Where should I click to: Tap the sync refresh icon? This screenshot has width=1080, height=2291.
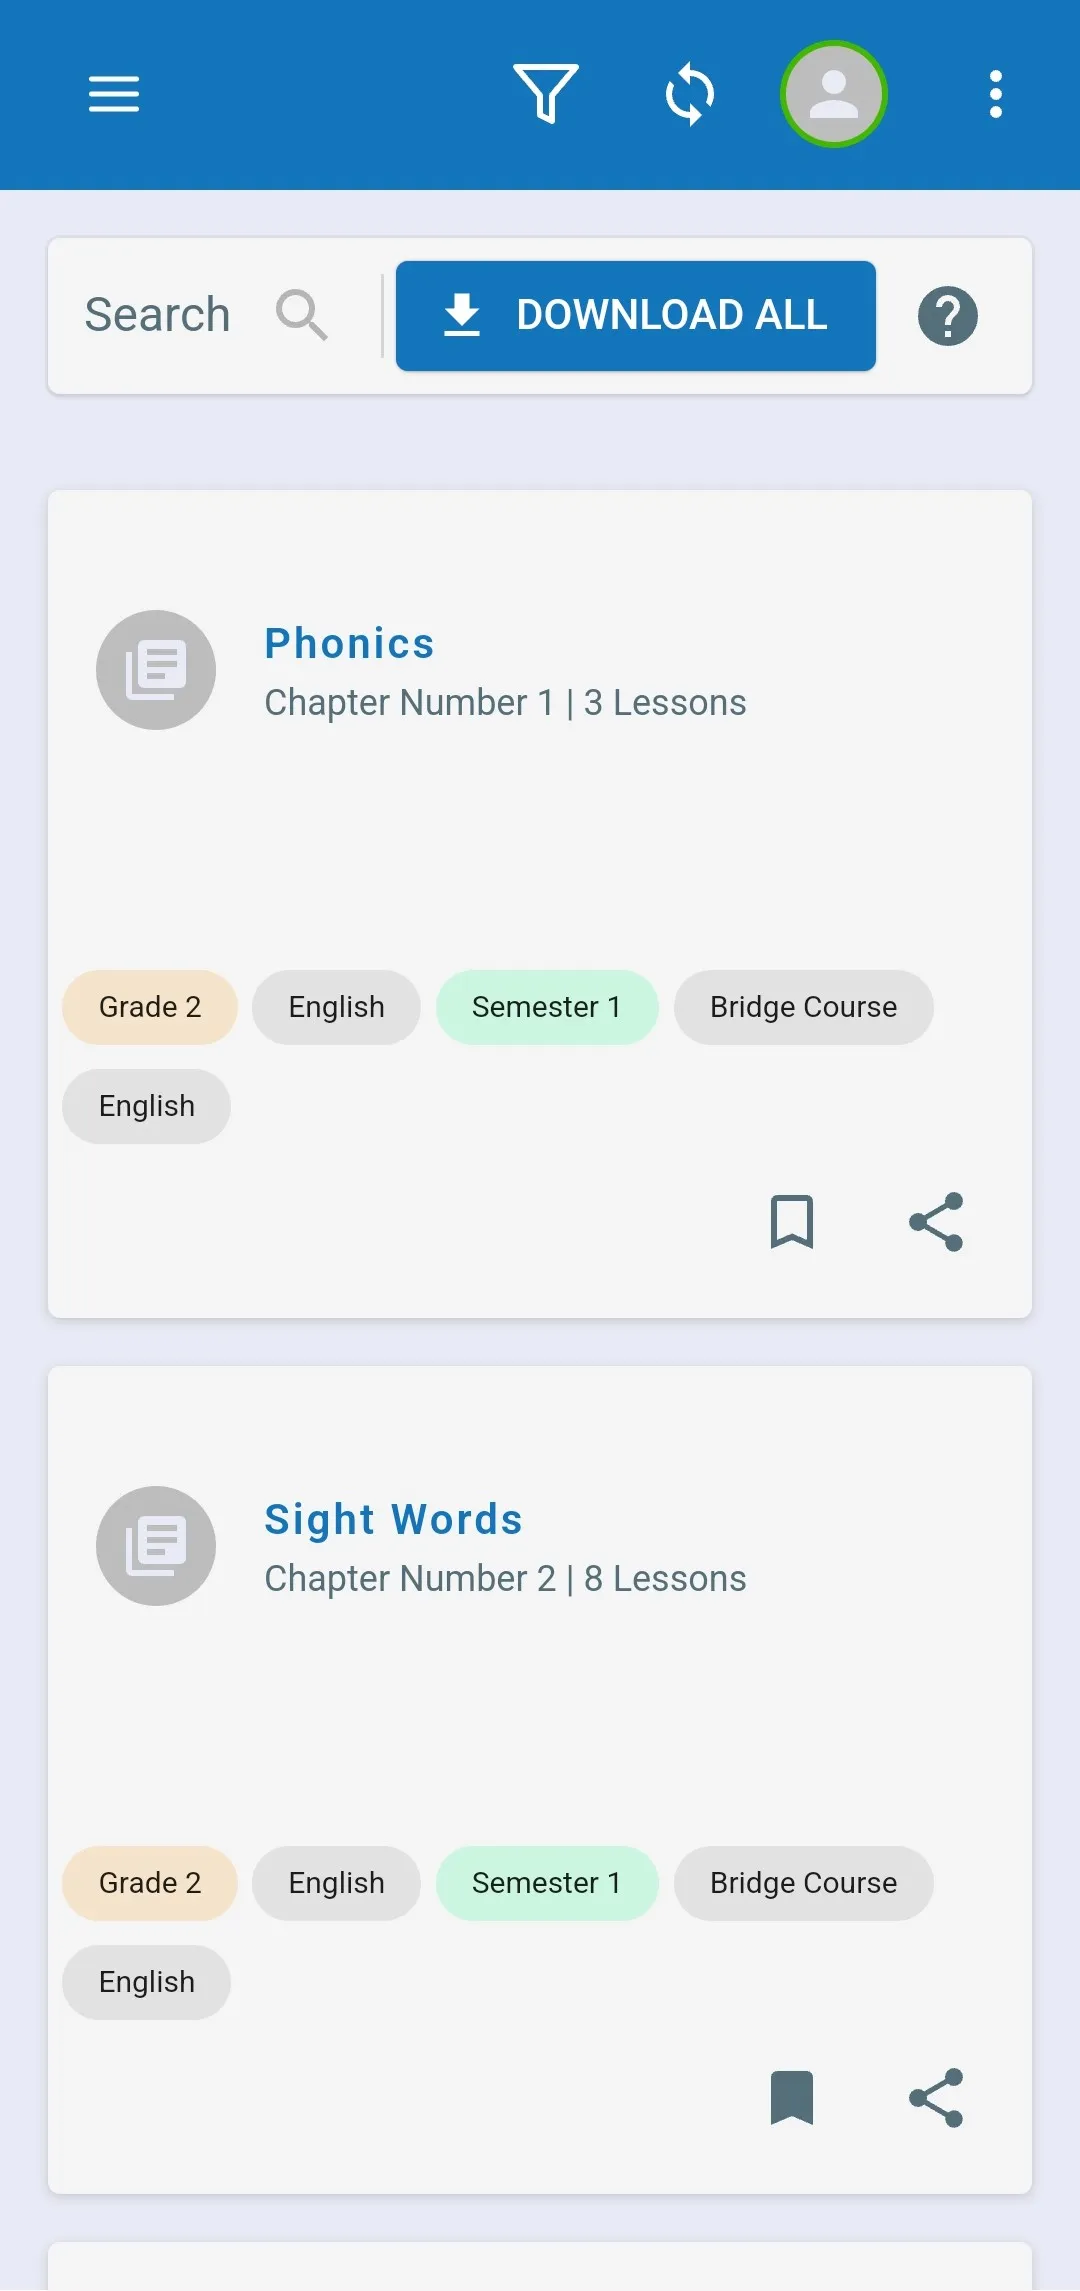(x=690, y=94)
